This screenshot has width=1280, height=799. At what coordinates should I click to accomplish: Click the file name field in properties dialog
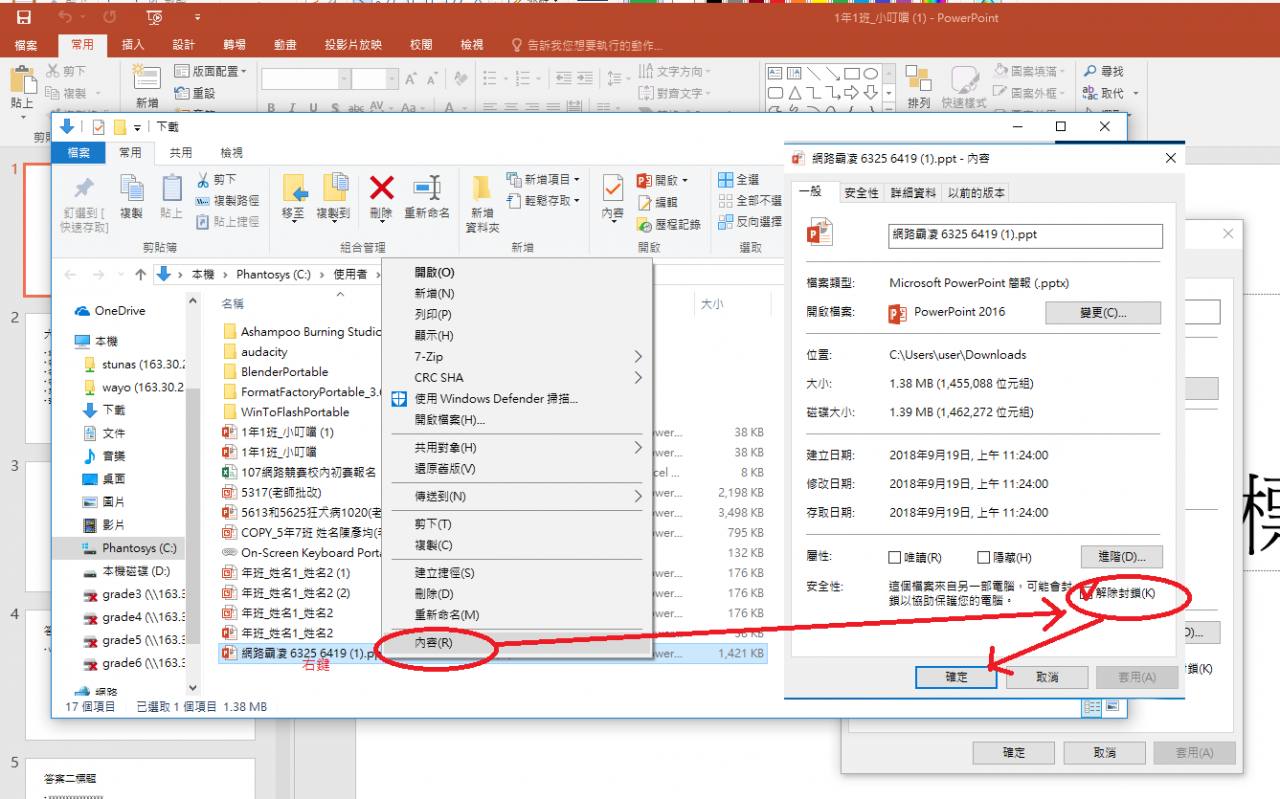[1025, 235]
